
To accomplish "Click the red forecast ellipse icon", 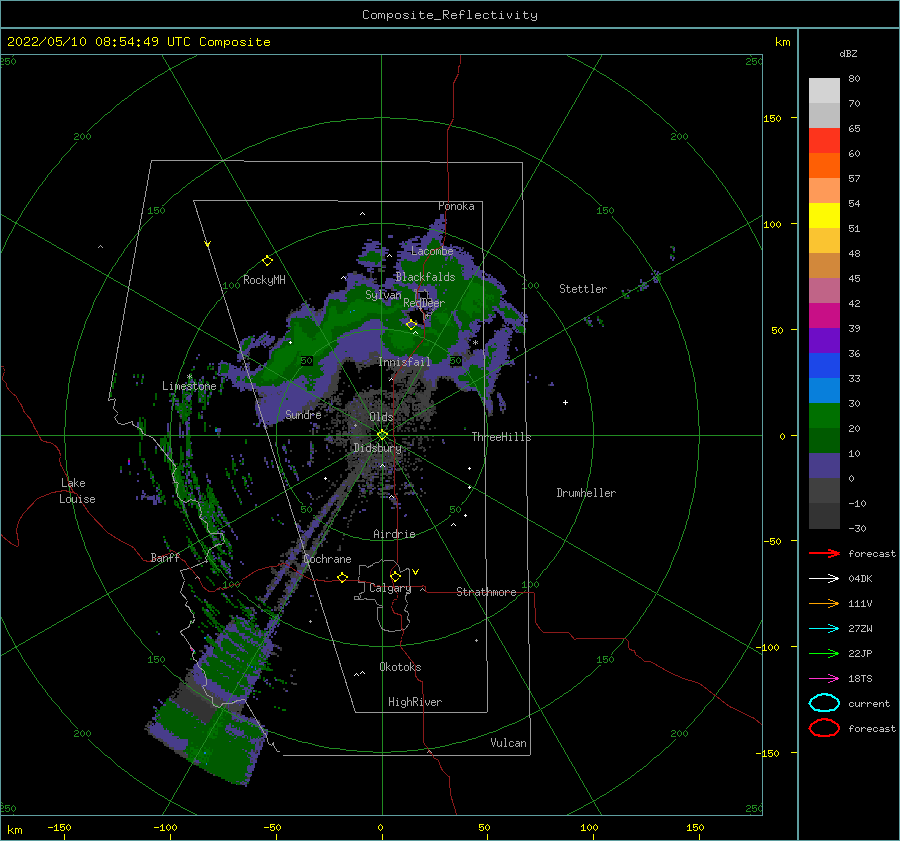I will [824, 728].
